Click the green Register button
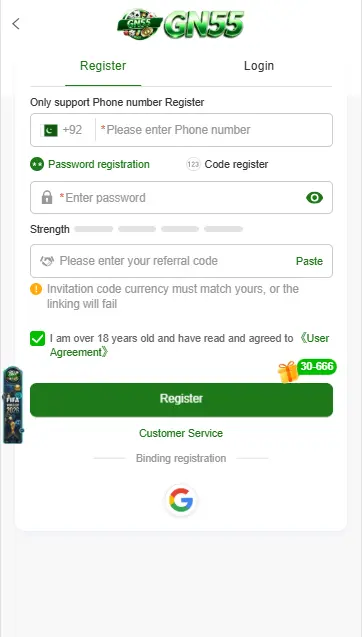362x637 pixels. coord(181,400)
